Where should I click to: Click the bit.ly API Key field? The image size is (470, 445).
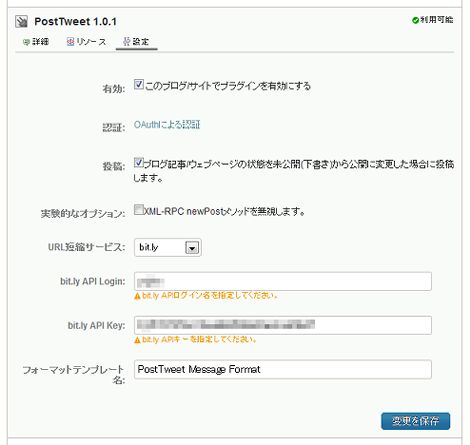[x=283, y=325]
